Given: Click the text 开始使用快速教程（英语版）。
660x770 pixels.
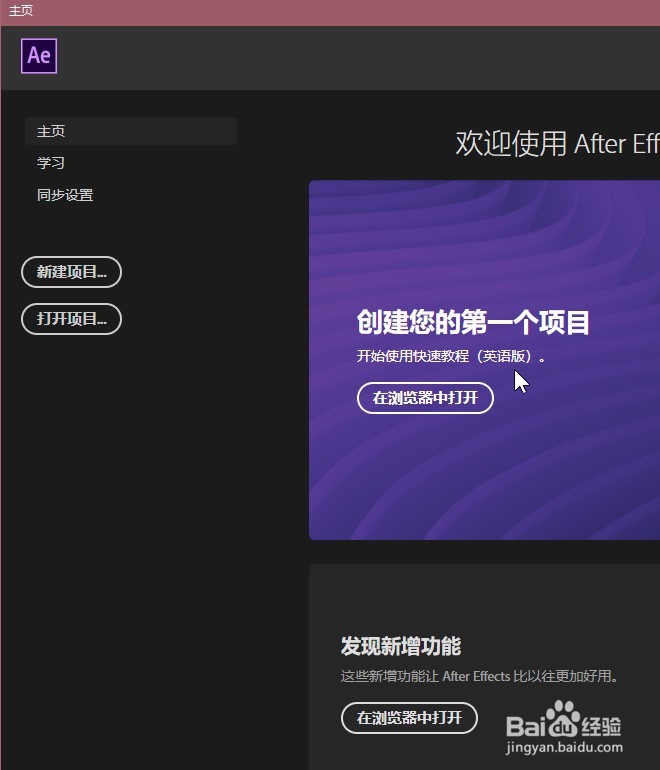Looking at the screenshot, I should pyautogui.click(x=451, y=356).
